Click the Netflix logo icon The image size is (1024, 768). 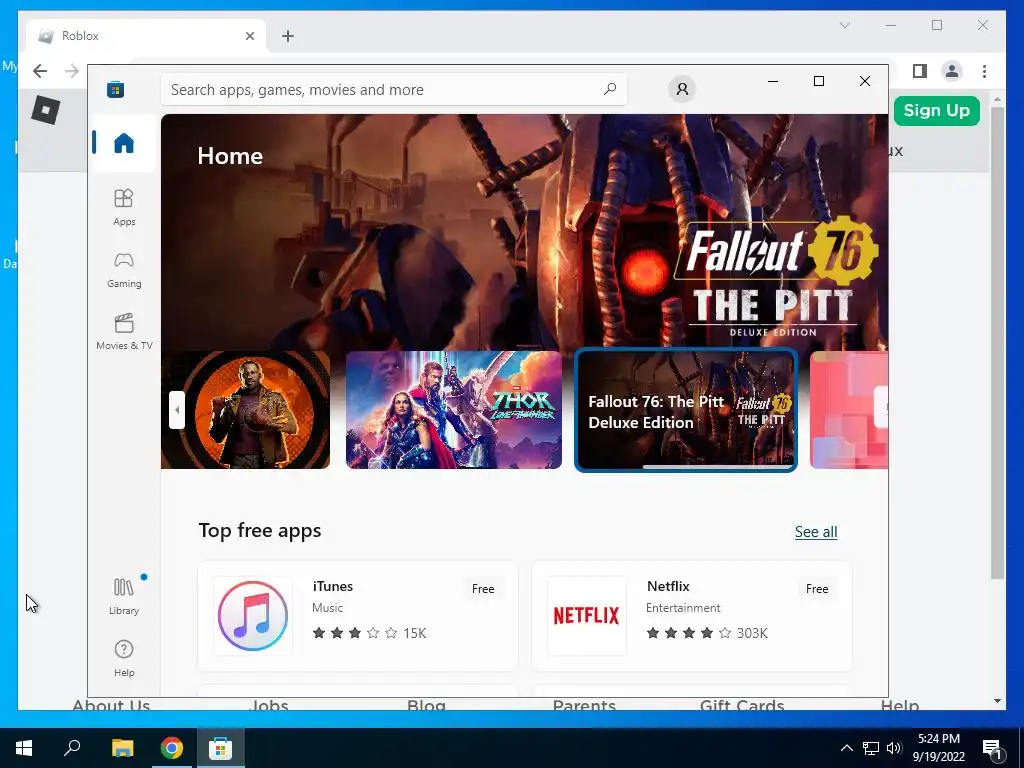click(586, 616)
